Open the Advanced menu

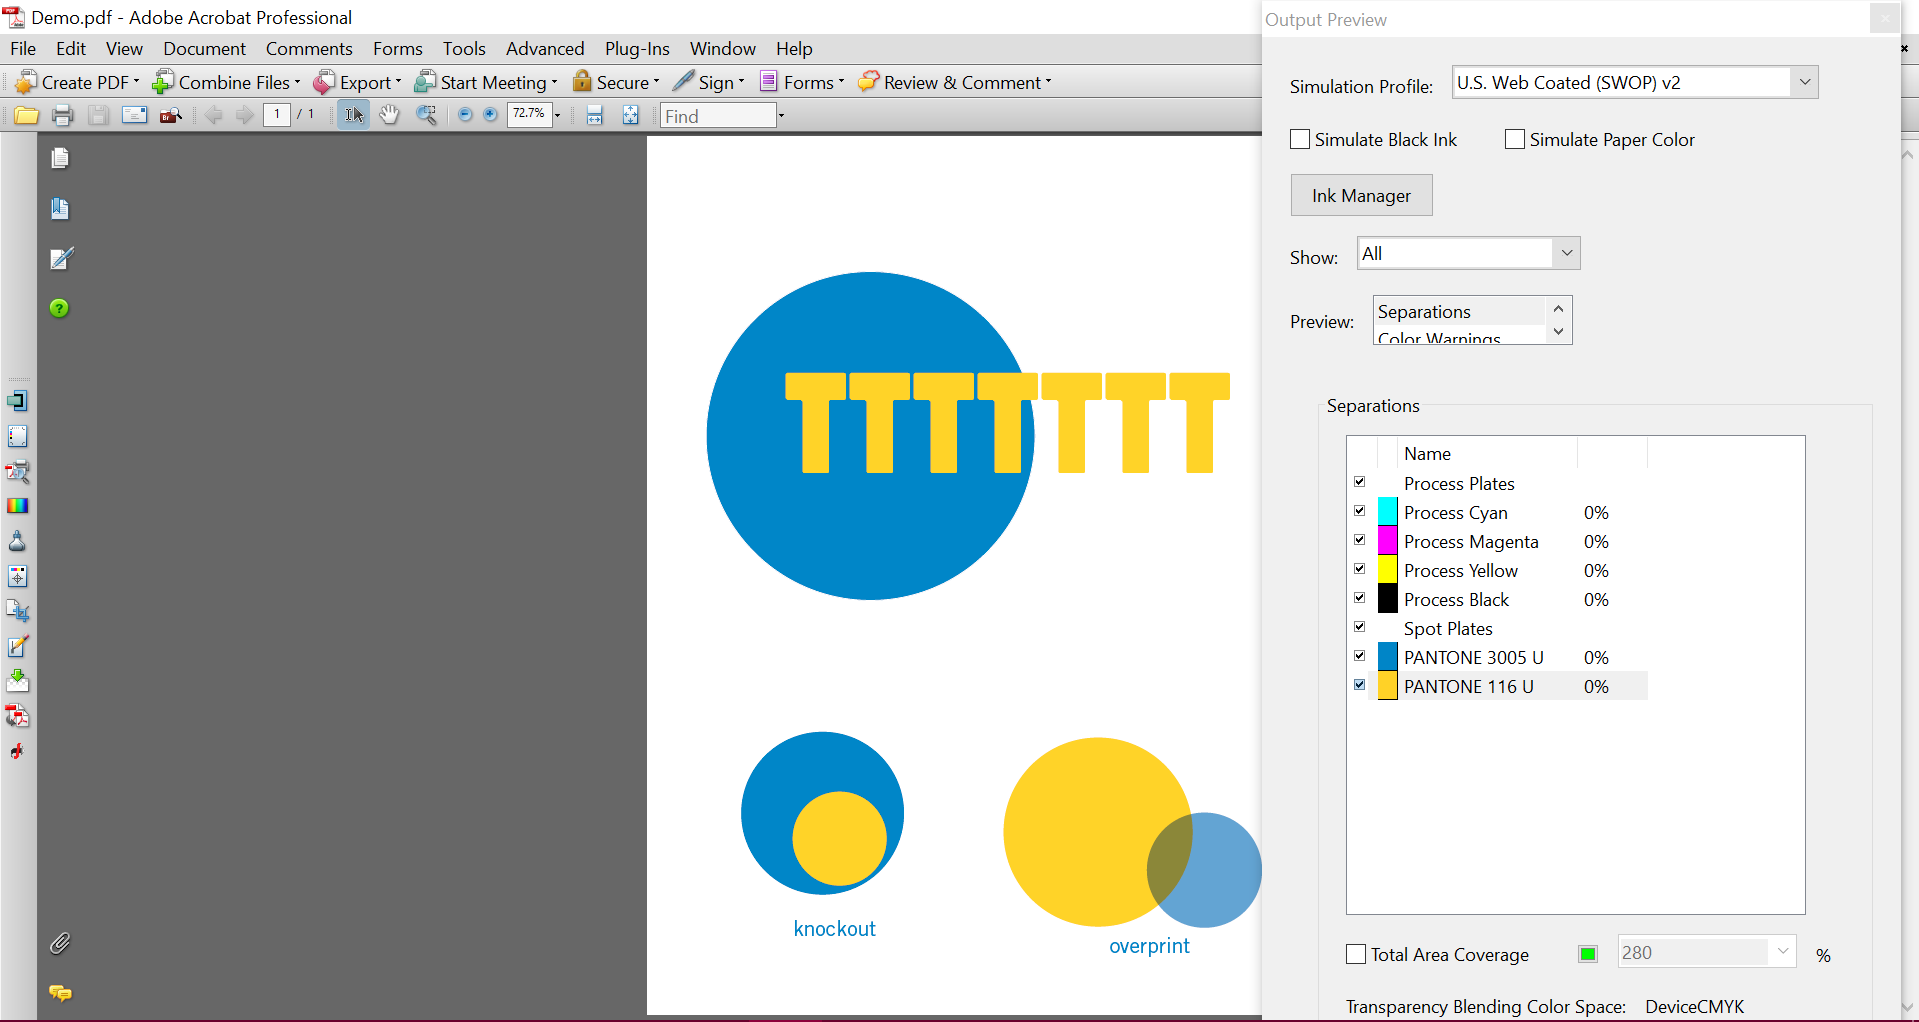pyautogui.click(x=545, y=48)
